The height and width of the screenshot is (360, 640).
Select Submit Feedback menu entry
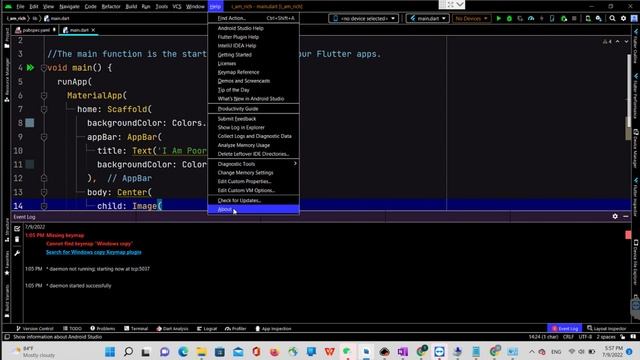point(253,119)
